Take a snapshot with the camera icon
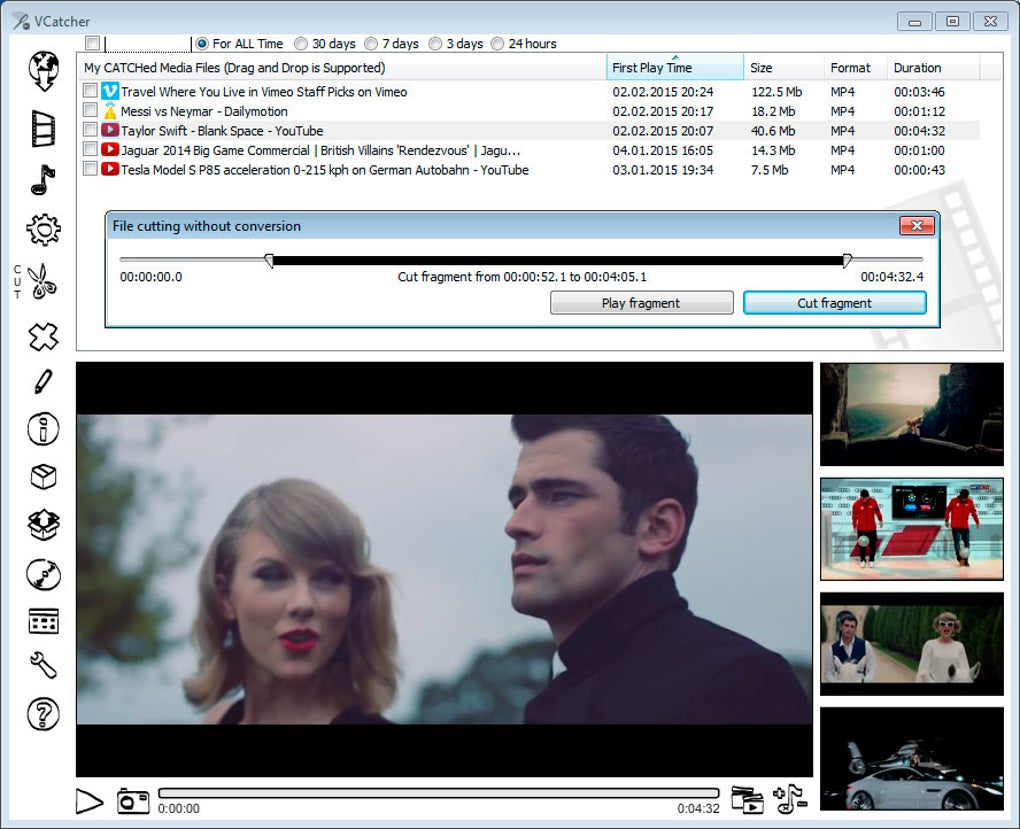The width and height of the screenshot is (1020, 829). point(133,801)
